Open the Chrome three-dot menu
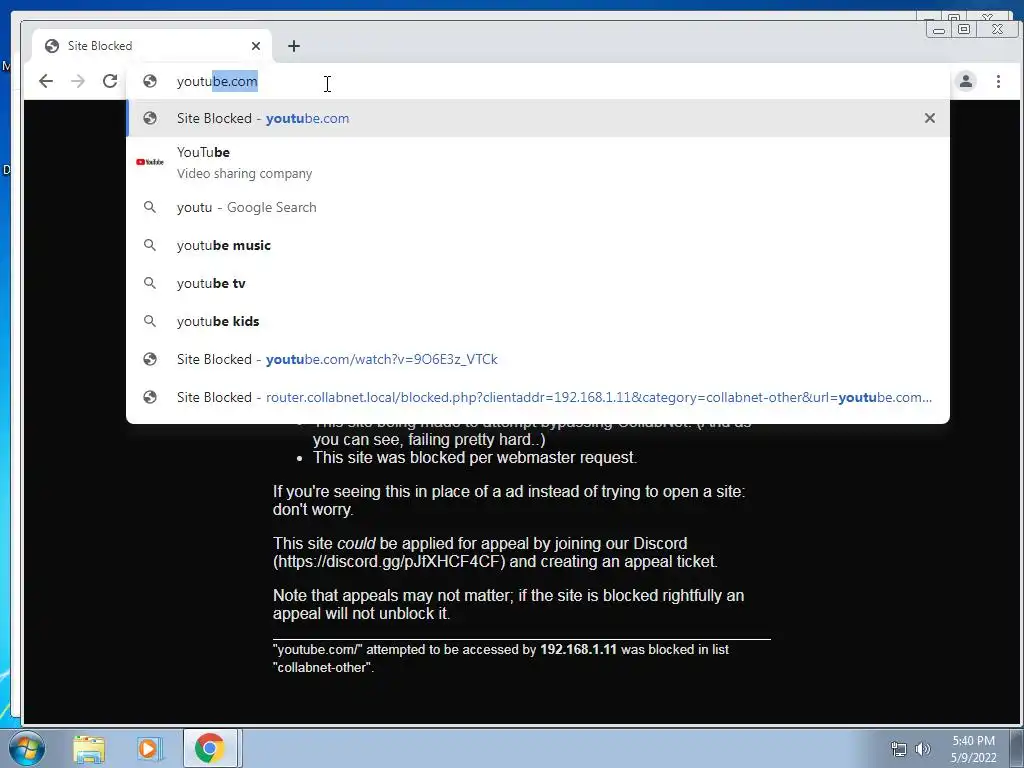Screen dimensions: 1024x768 click(998, 81)
